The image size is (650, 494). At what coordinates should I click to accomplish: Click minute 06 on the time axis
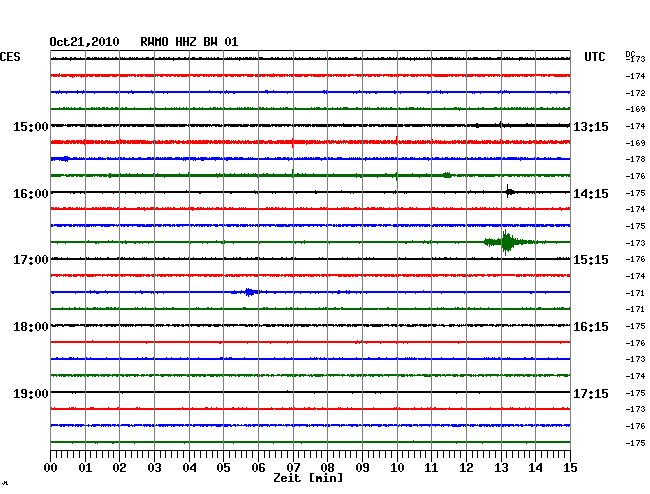258,468
